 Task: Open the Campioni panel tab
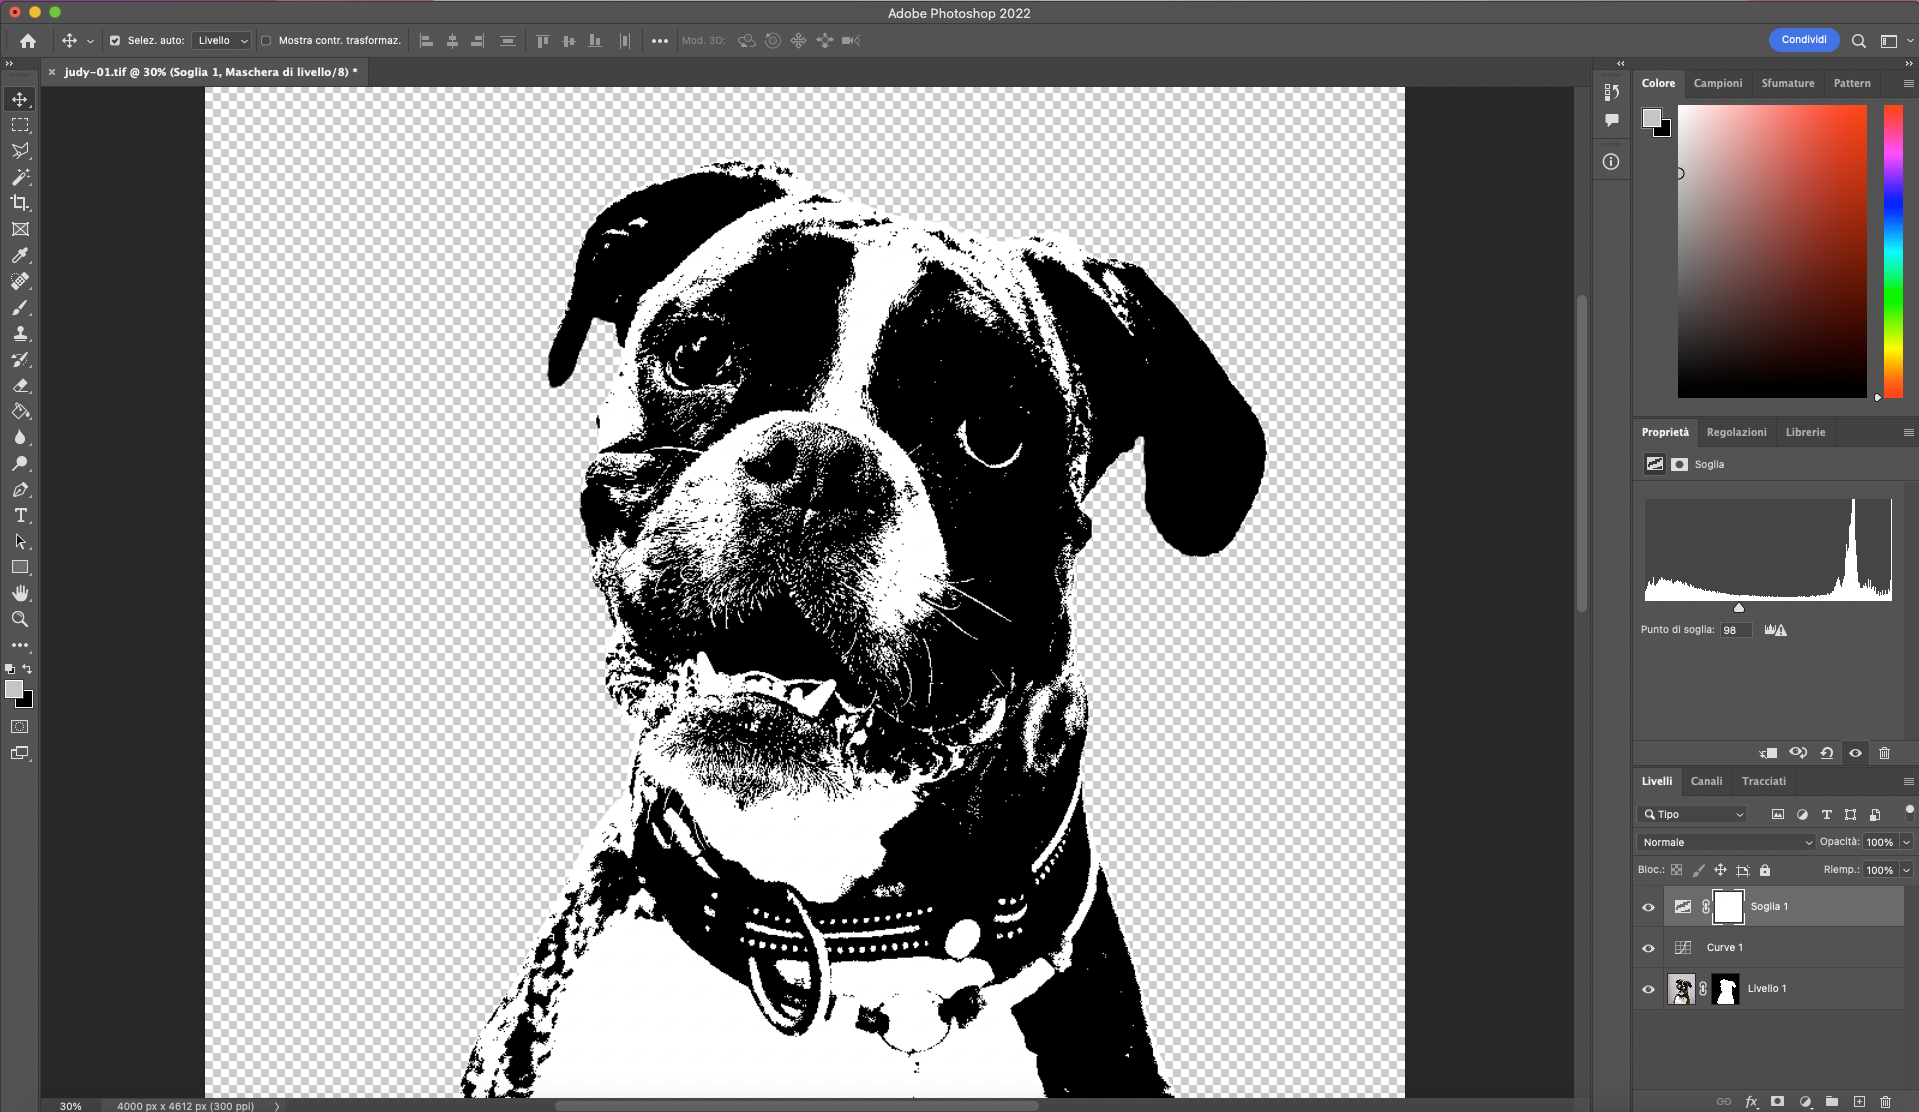click(x=1718, y=83)
